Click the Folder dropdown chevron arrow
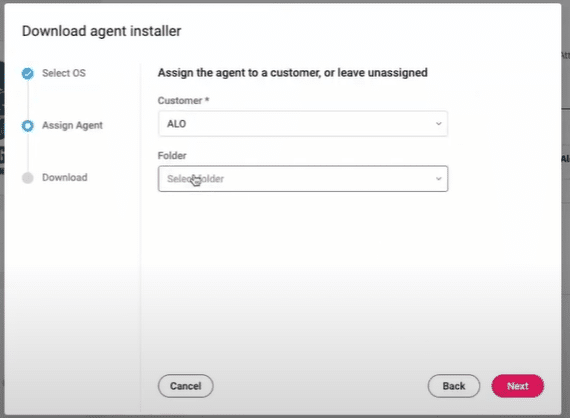This screenshot has width=570, height=418. 439,179
